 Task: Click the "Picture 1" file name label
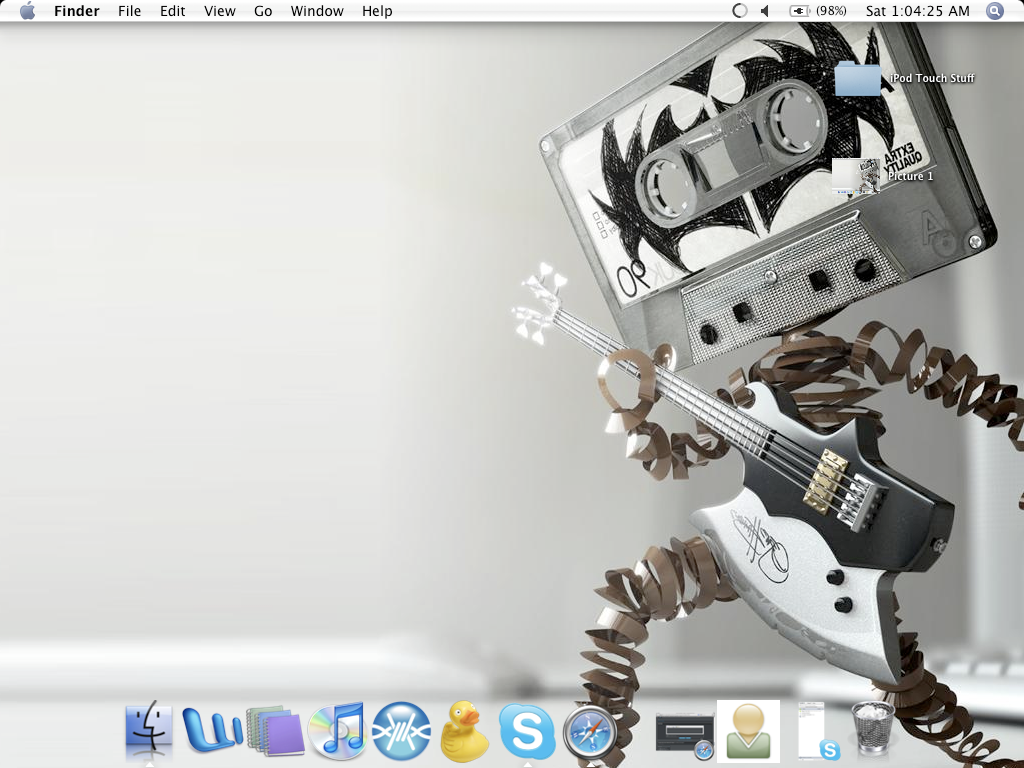coord(910,176)
